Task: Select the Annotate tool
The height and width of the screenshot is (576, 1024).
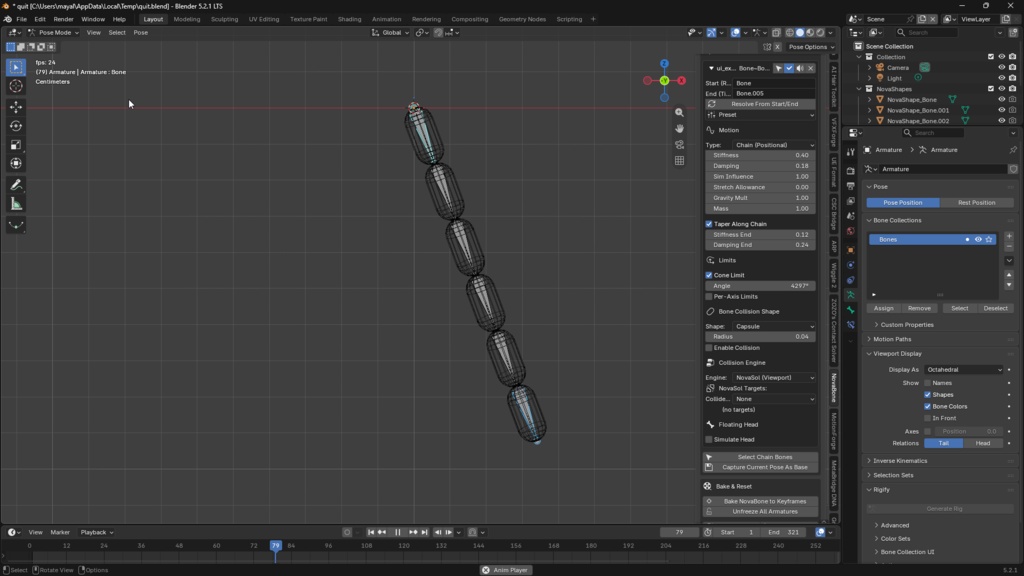Action: (x=16, y=185)
